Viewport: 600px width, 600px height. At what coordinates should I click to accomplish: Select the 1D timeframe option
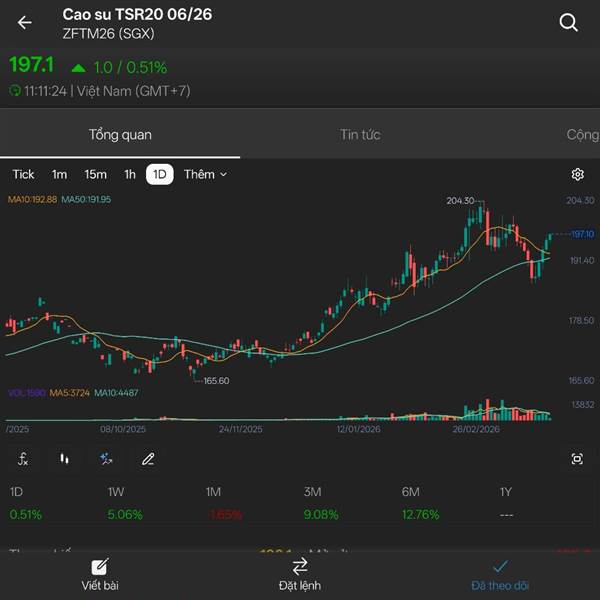(x=159, y=174)
